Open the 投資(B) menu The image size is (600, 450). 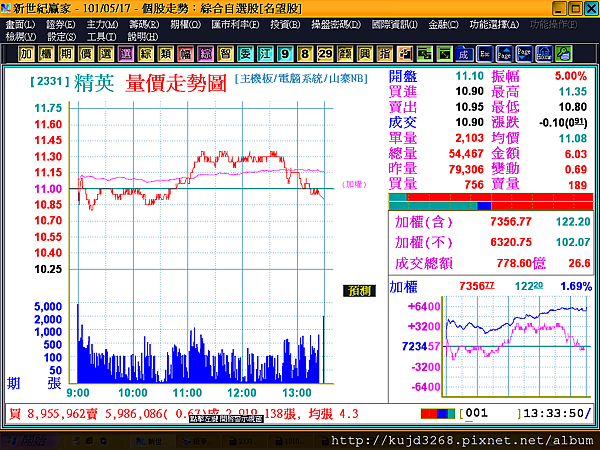pyautogui.click(x=285, y=25)
